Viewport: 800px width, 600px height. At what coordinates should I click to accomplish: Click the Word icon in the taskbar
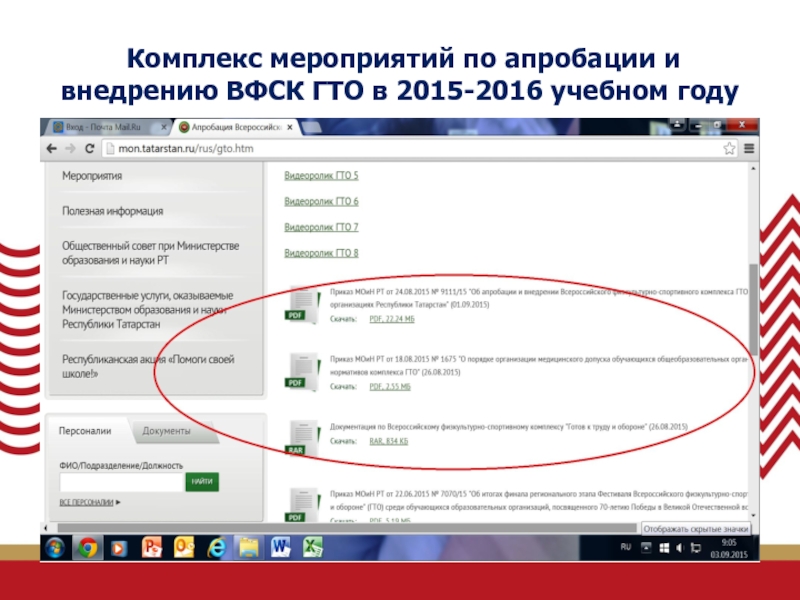(280, 548)
